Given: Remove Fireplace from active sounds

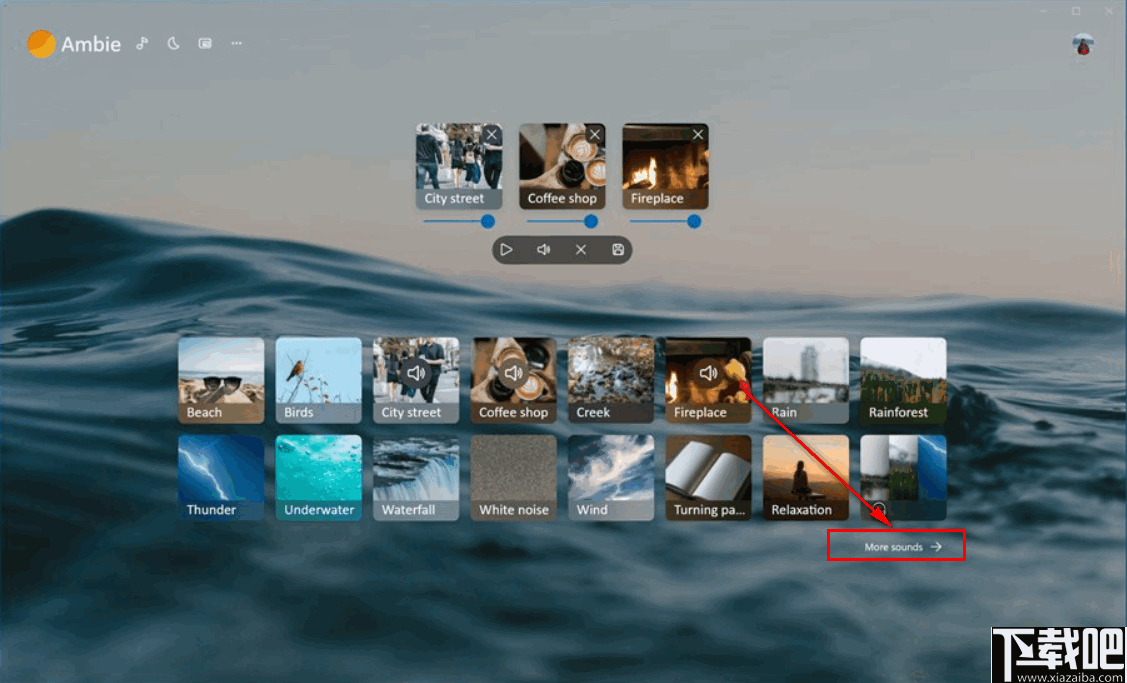Looking at the screenshot, I should click(698, 134).
